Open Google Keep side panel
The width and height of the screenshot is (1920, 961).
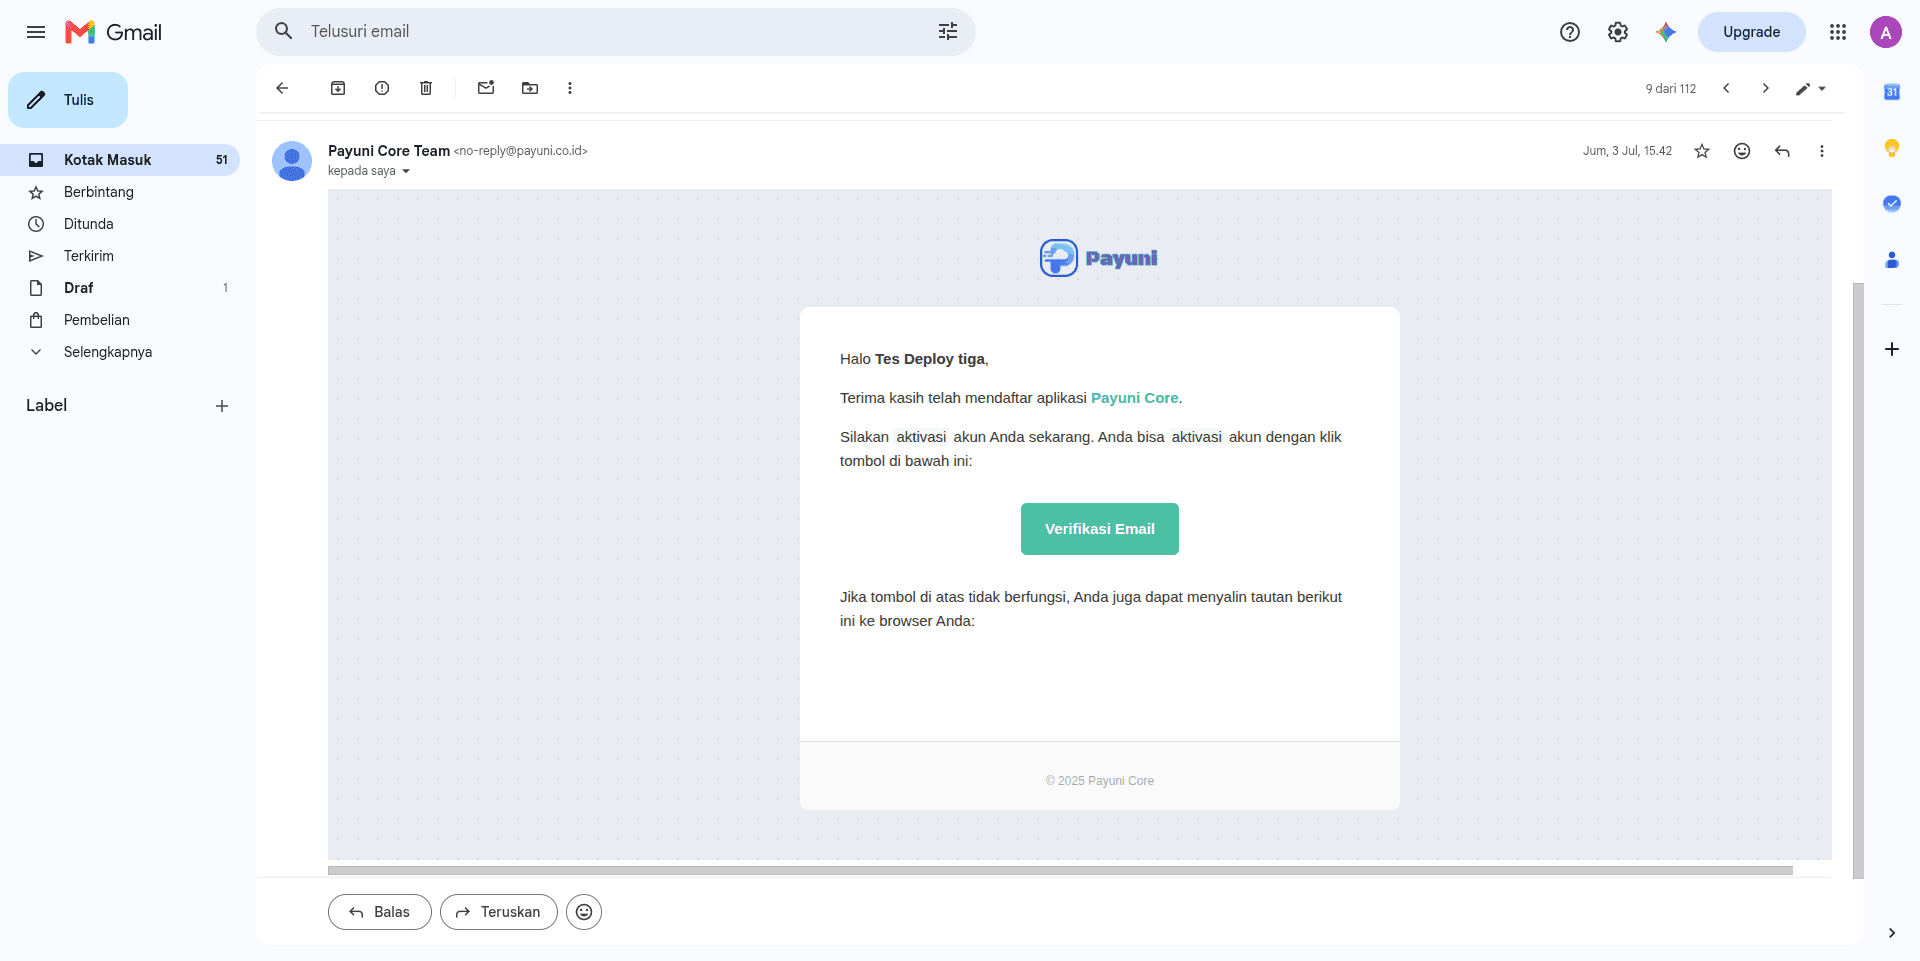1892,148
